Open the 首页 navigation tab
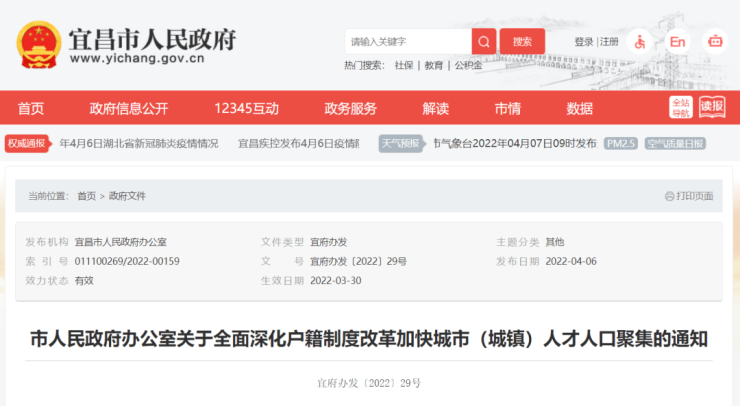 (31, 108)
